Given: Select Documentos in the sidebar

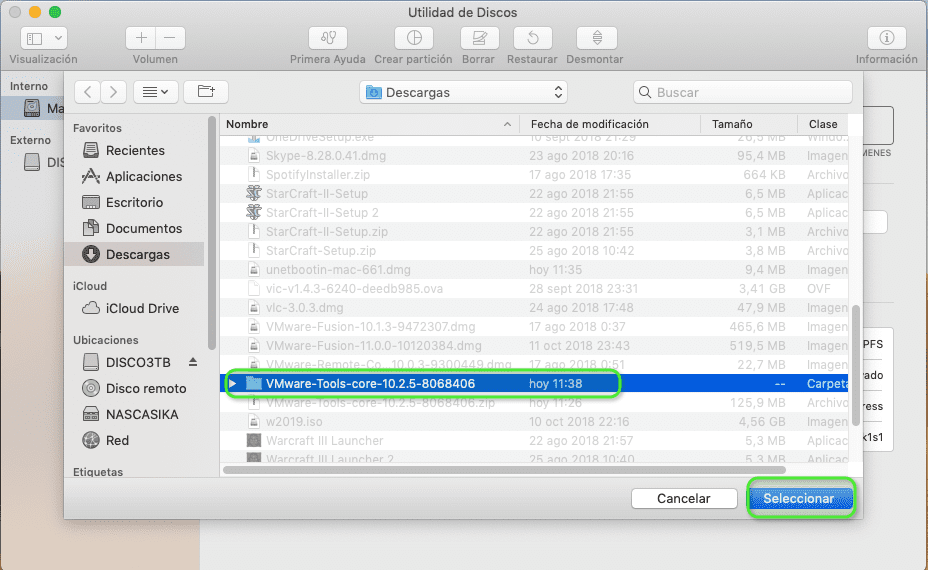Looking at the screenshot, I should [x=134, y=228].
